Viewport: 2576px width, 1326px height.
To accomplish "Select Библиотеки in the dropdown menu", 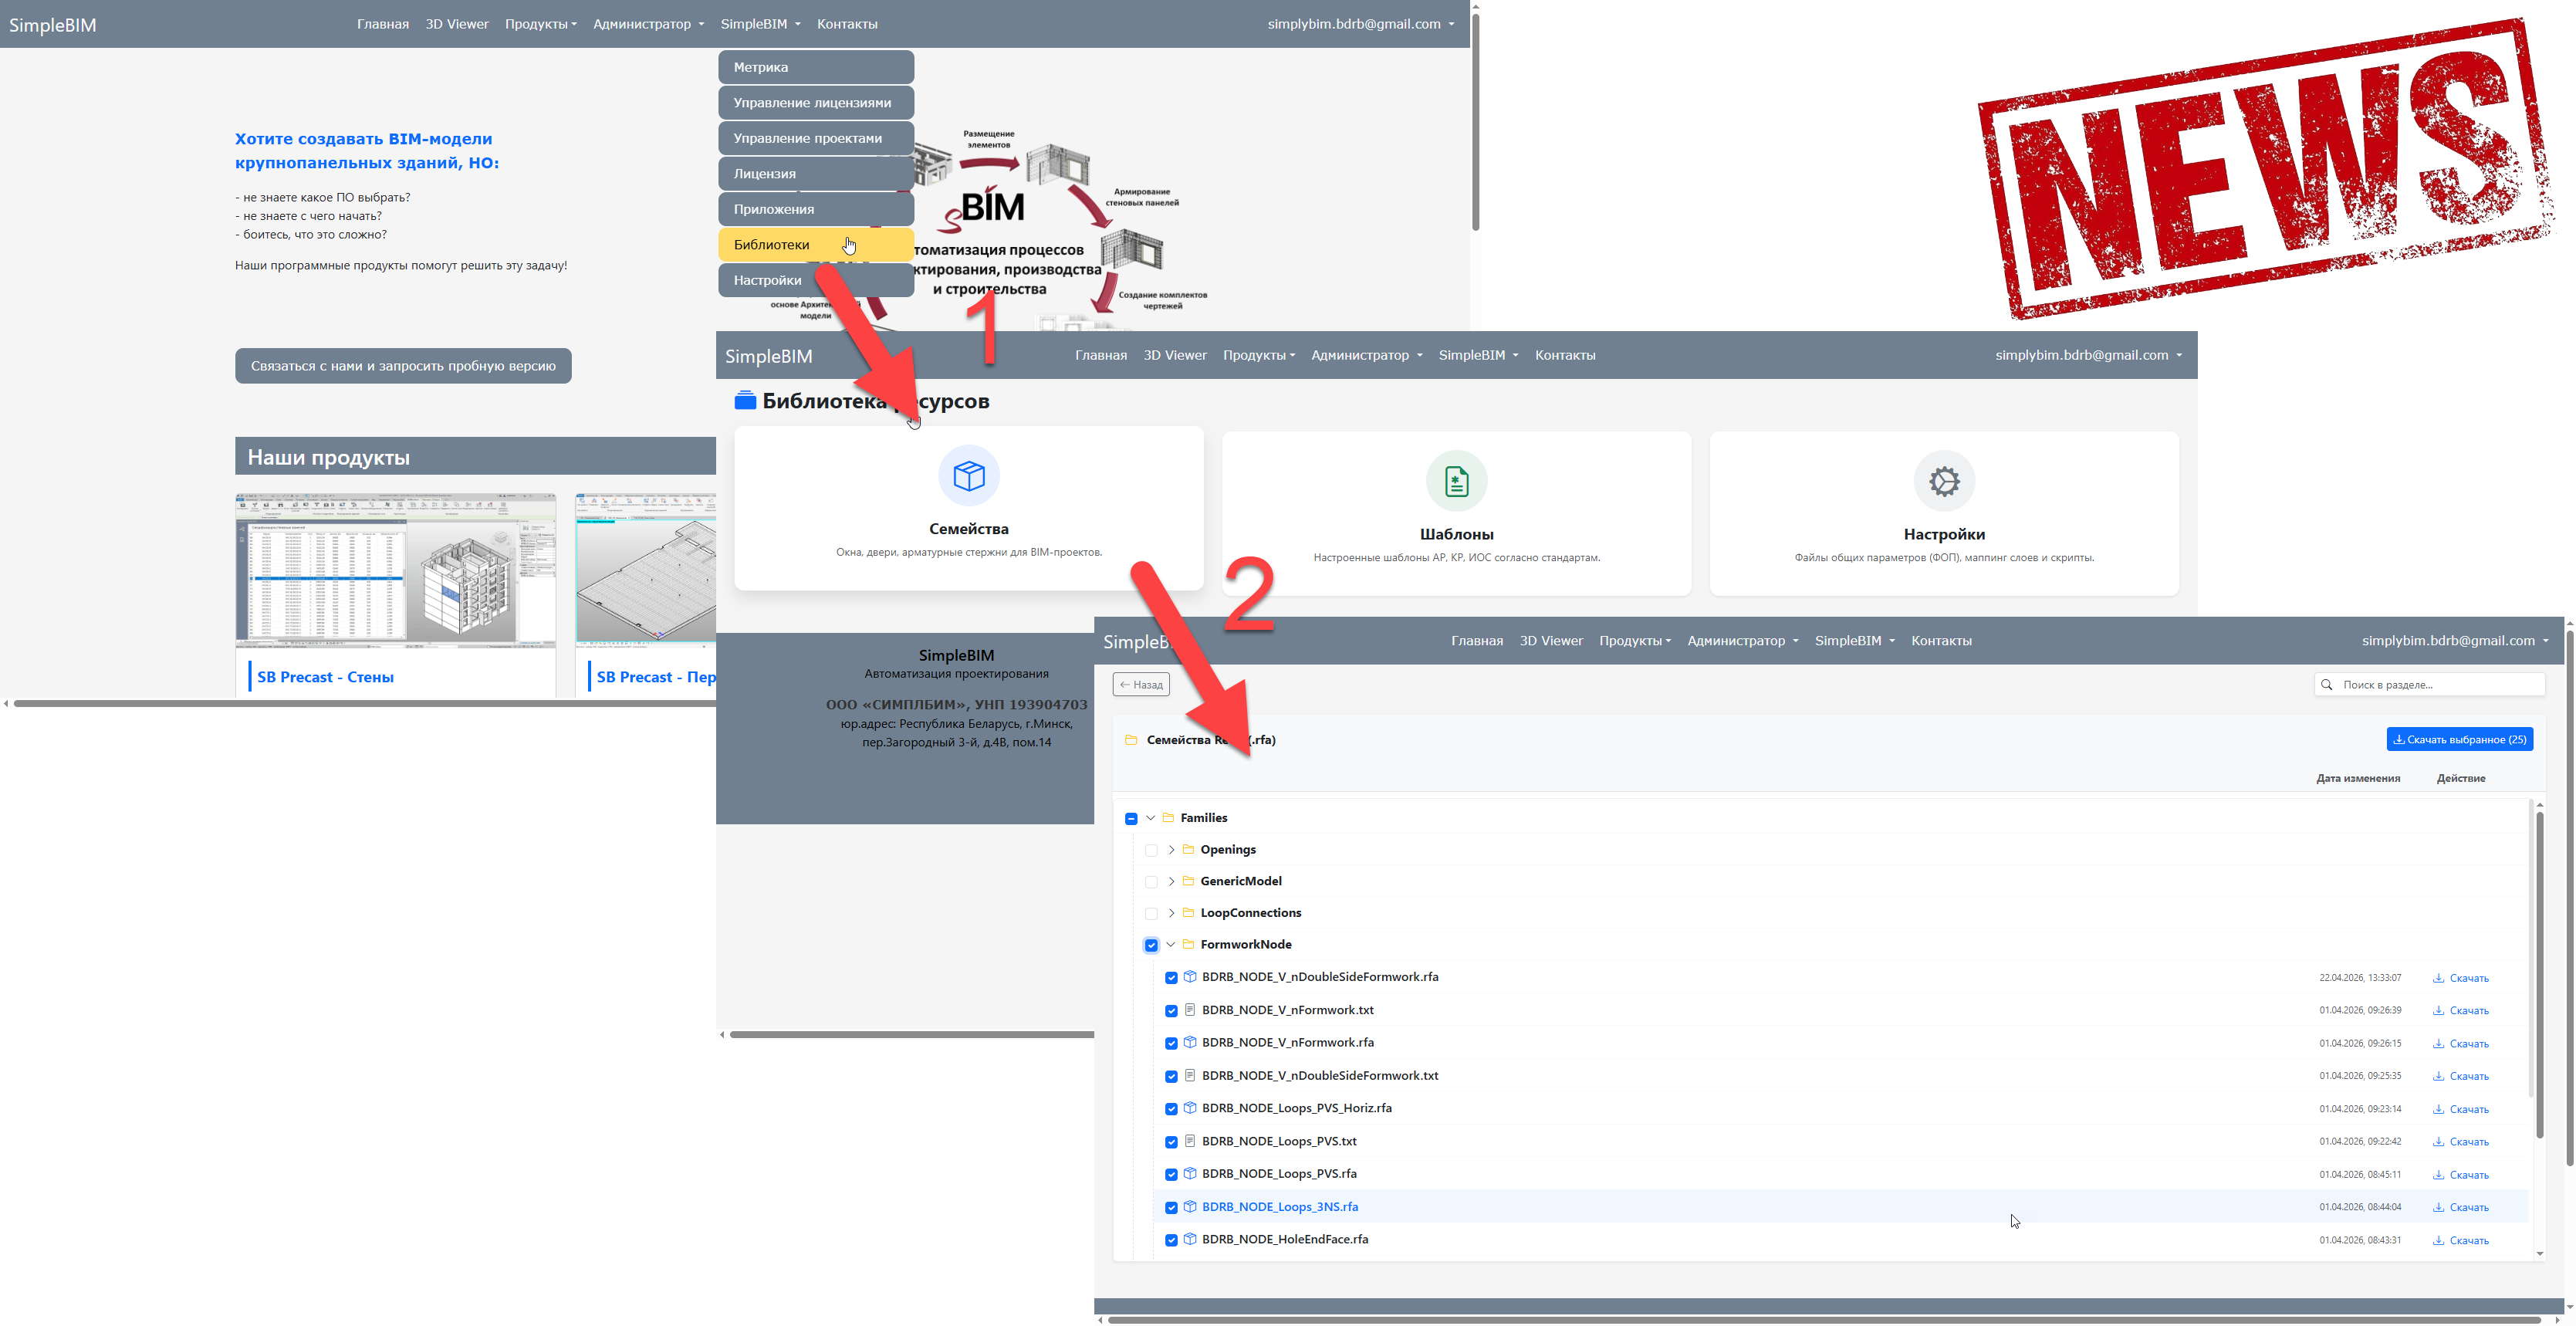I will pos(816,245).
